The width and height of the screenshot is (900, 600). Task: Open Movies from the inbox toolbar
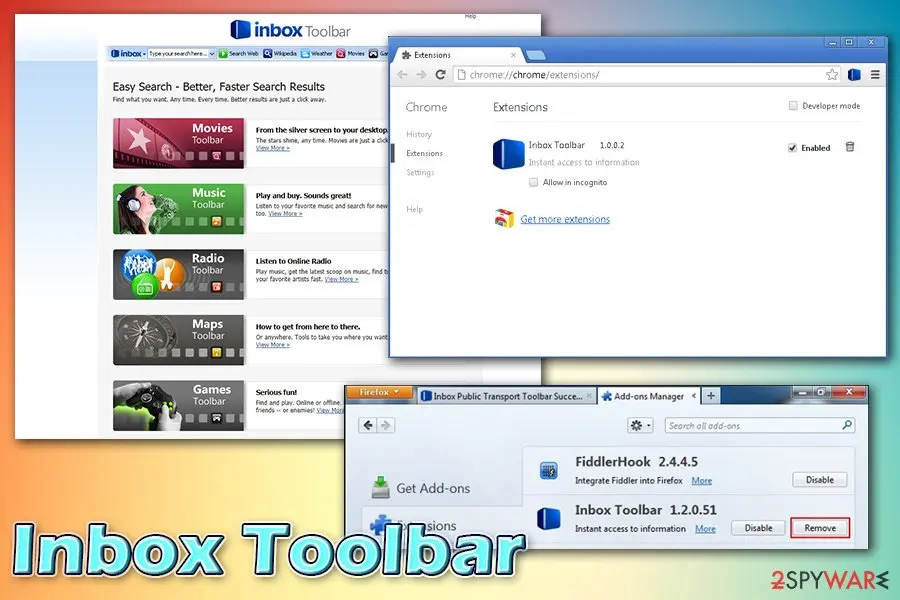pos(351,53)
